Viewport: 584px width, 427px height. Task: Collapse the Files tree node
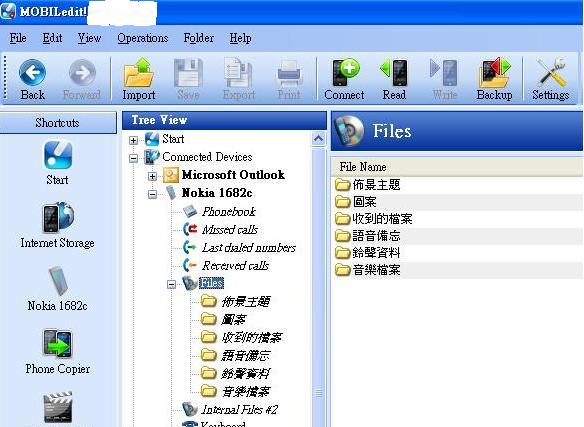tap(171, 285)
